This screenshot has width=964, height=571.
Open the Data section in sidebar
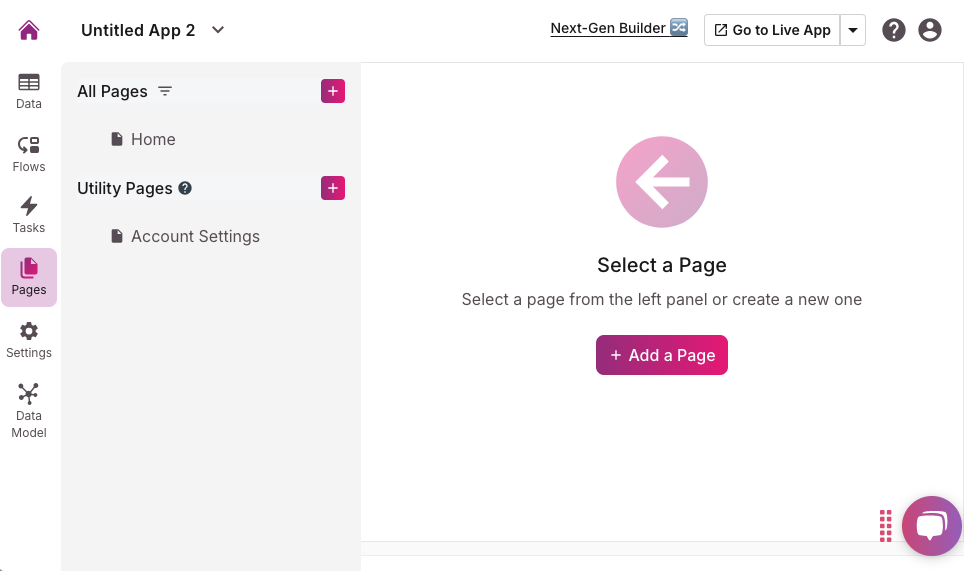[x=29, y=91]
